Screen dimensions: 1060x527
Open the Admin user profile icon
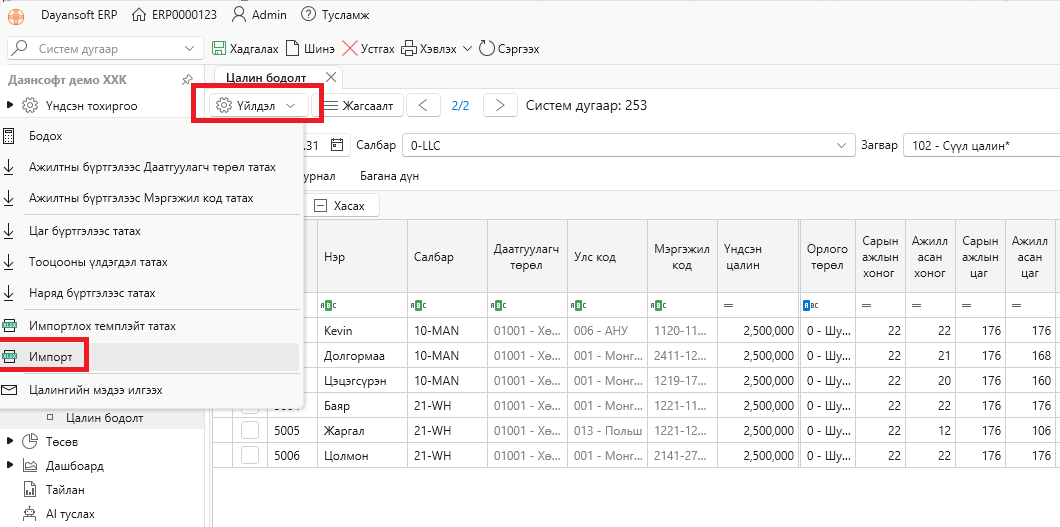[238, 14]
